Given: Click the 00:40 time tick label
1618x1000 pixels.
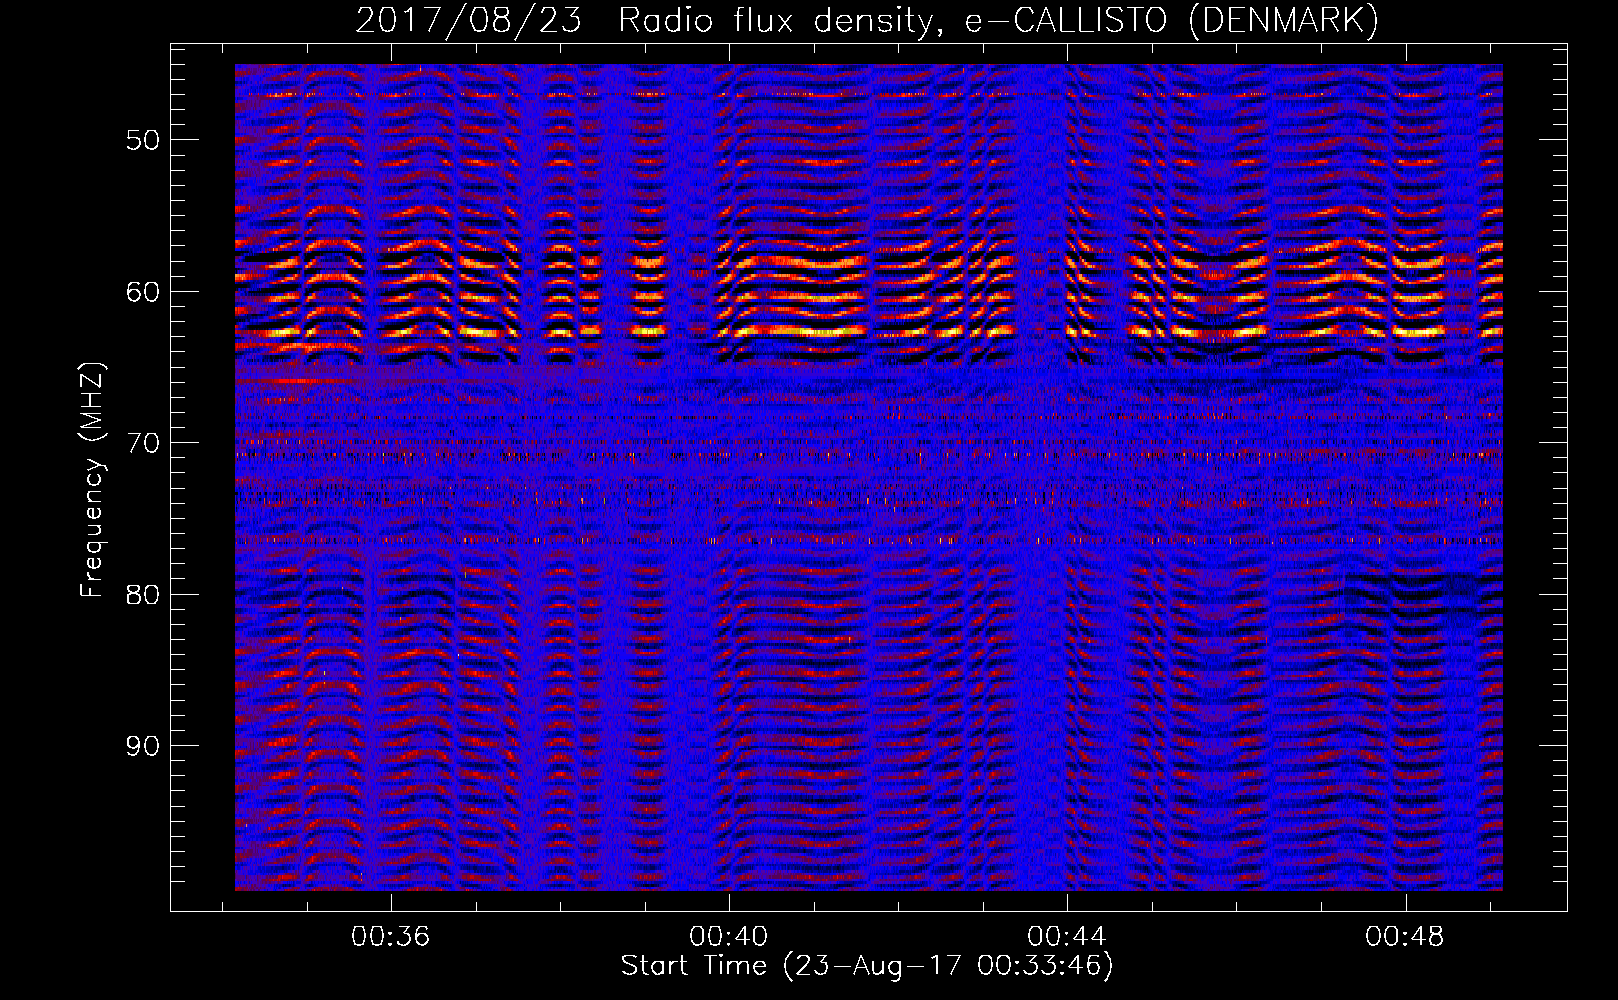Looking at the screenshot, I should point(729,937).
